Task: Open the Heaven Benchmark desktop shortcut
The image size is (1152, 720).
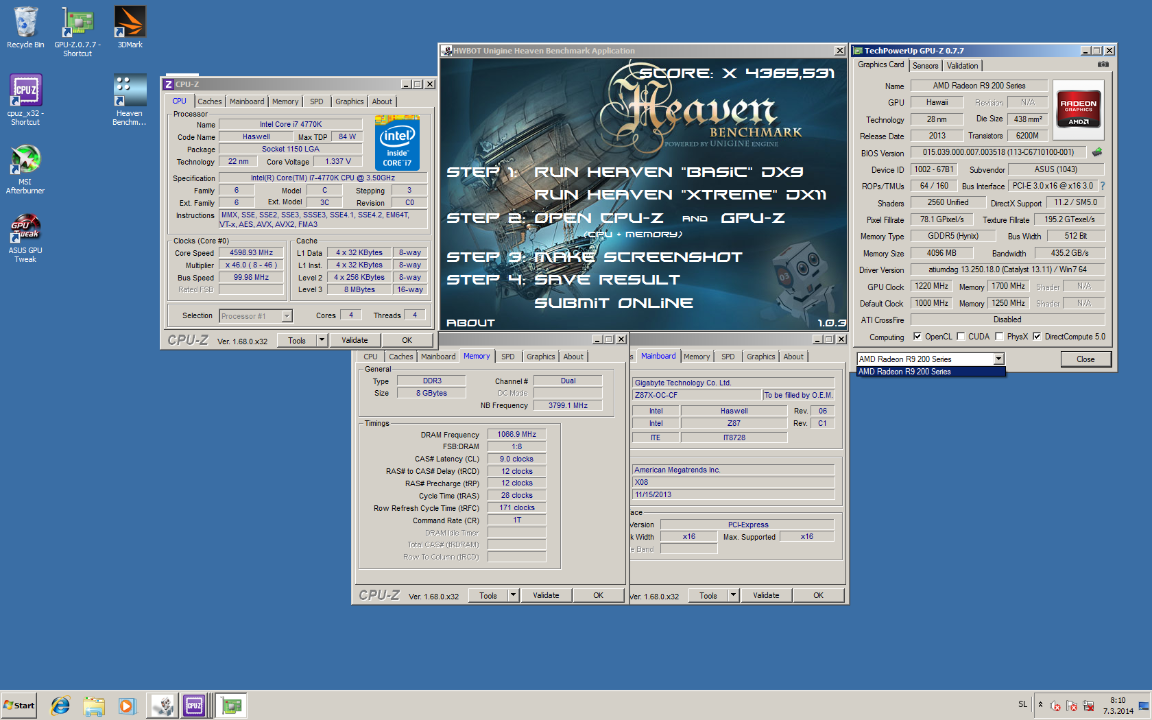Action: (130, 100)
